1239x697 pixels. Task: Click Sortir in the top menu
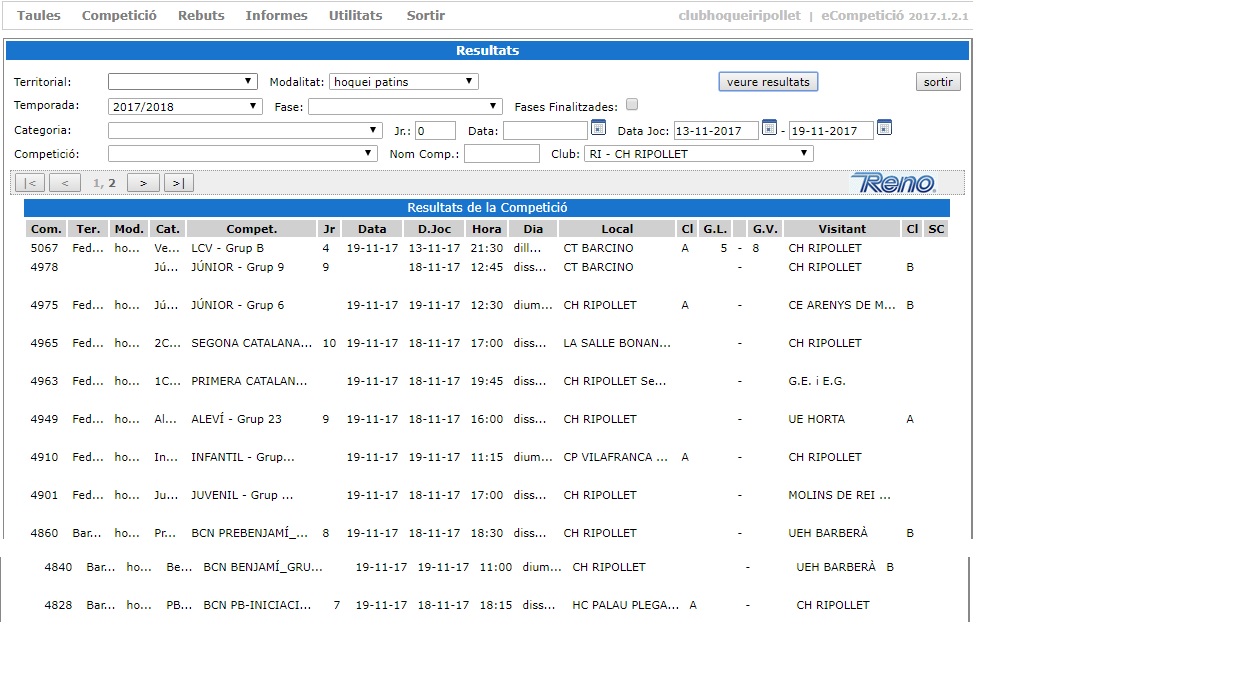(x=426, y=16)
